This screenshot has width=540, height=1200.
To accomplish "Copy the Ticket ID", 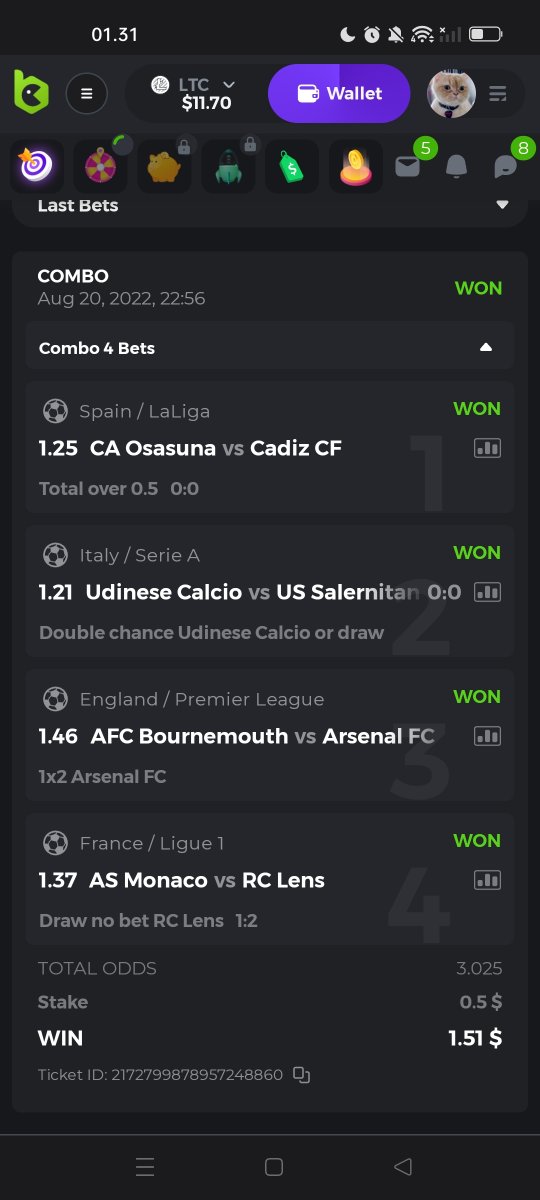I will pos(301,1075).
